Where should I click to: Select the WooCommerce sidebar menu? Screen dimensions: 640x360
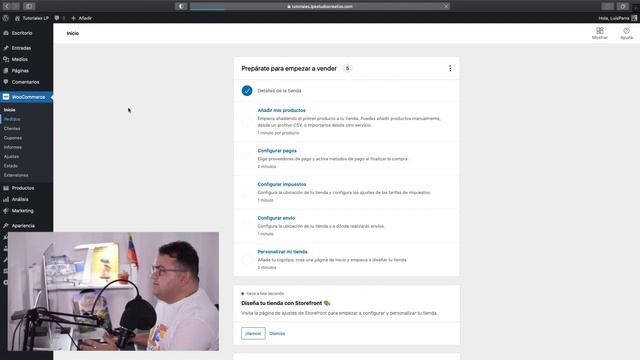(27, 97)
